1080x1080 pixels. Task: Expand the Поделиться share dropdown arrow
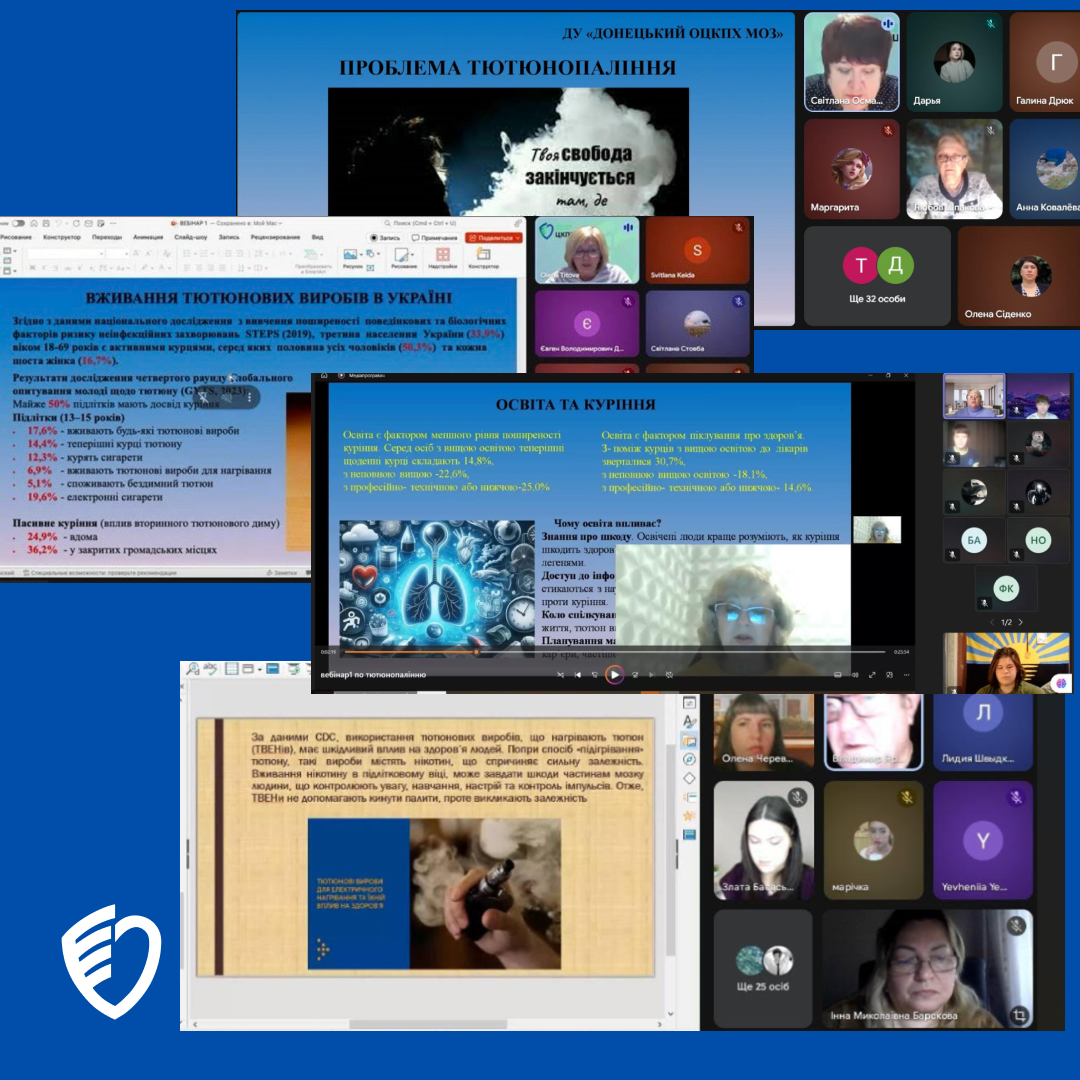point(517,237)
